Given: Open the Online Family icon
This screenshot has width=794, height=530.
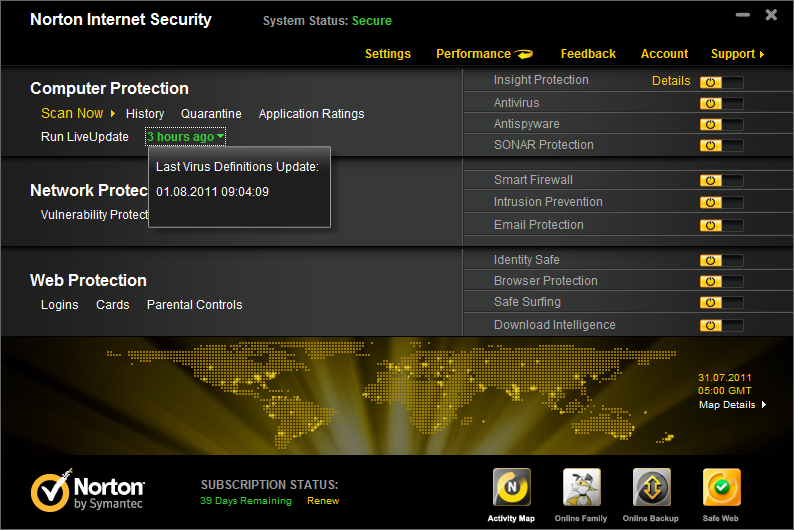Looking at the screenshot, I should (581, 488).
